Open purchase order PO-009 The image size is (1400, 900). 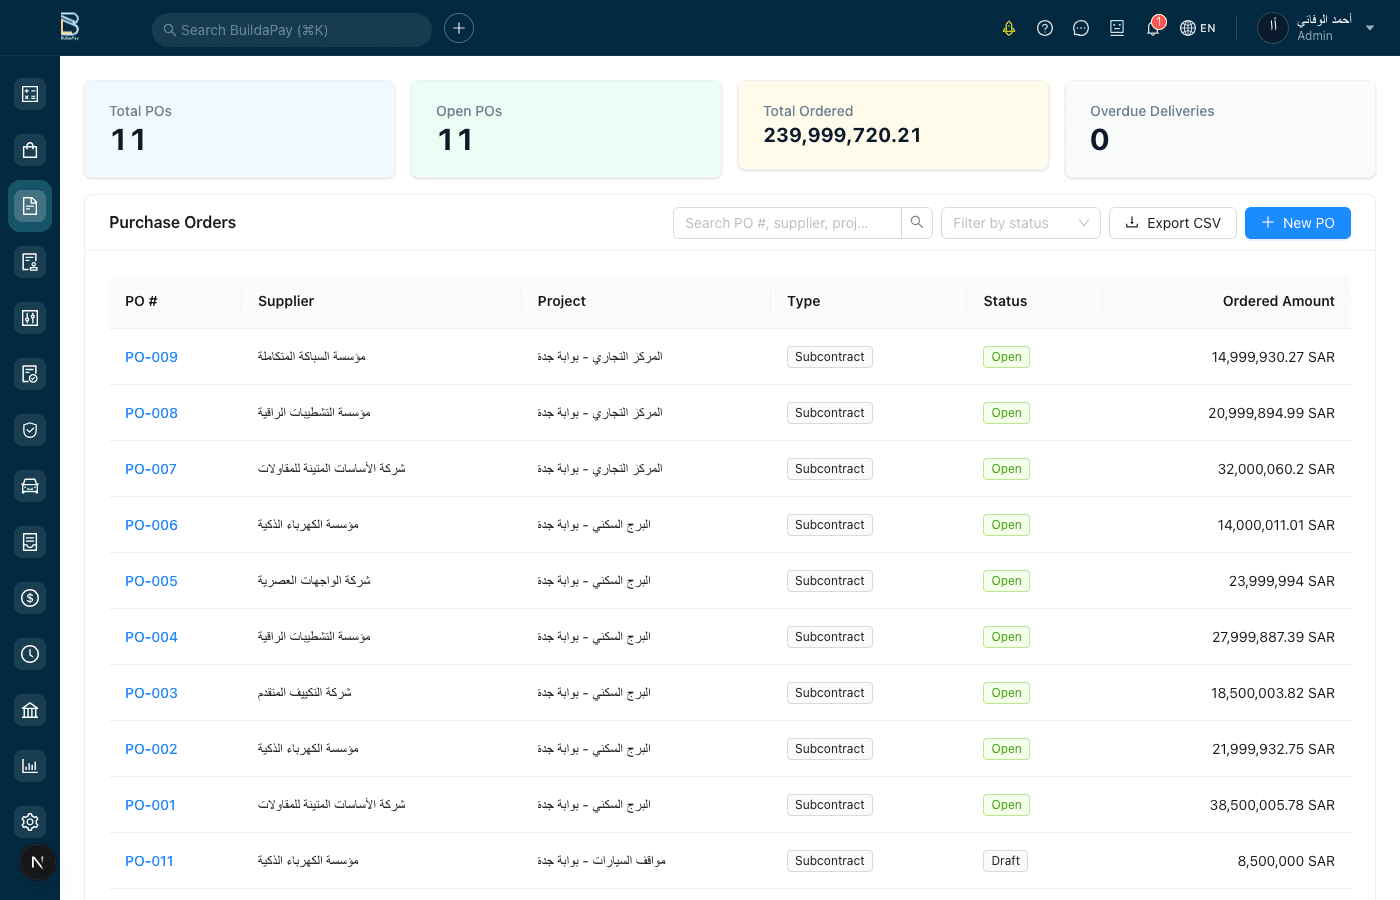pyautogui.click(x=151, y=356)
